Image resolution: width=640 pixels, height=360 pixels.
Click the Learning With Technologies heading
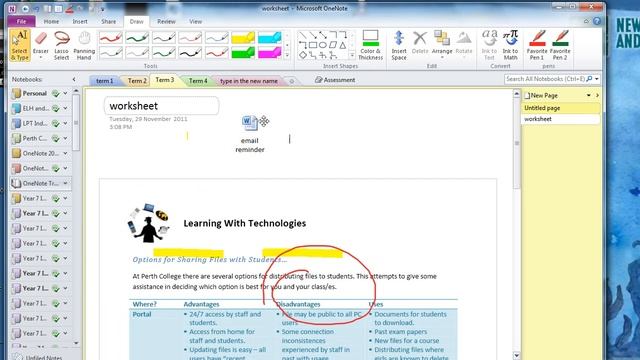tap(244, 223)
